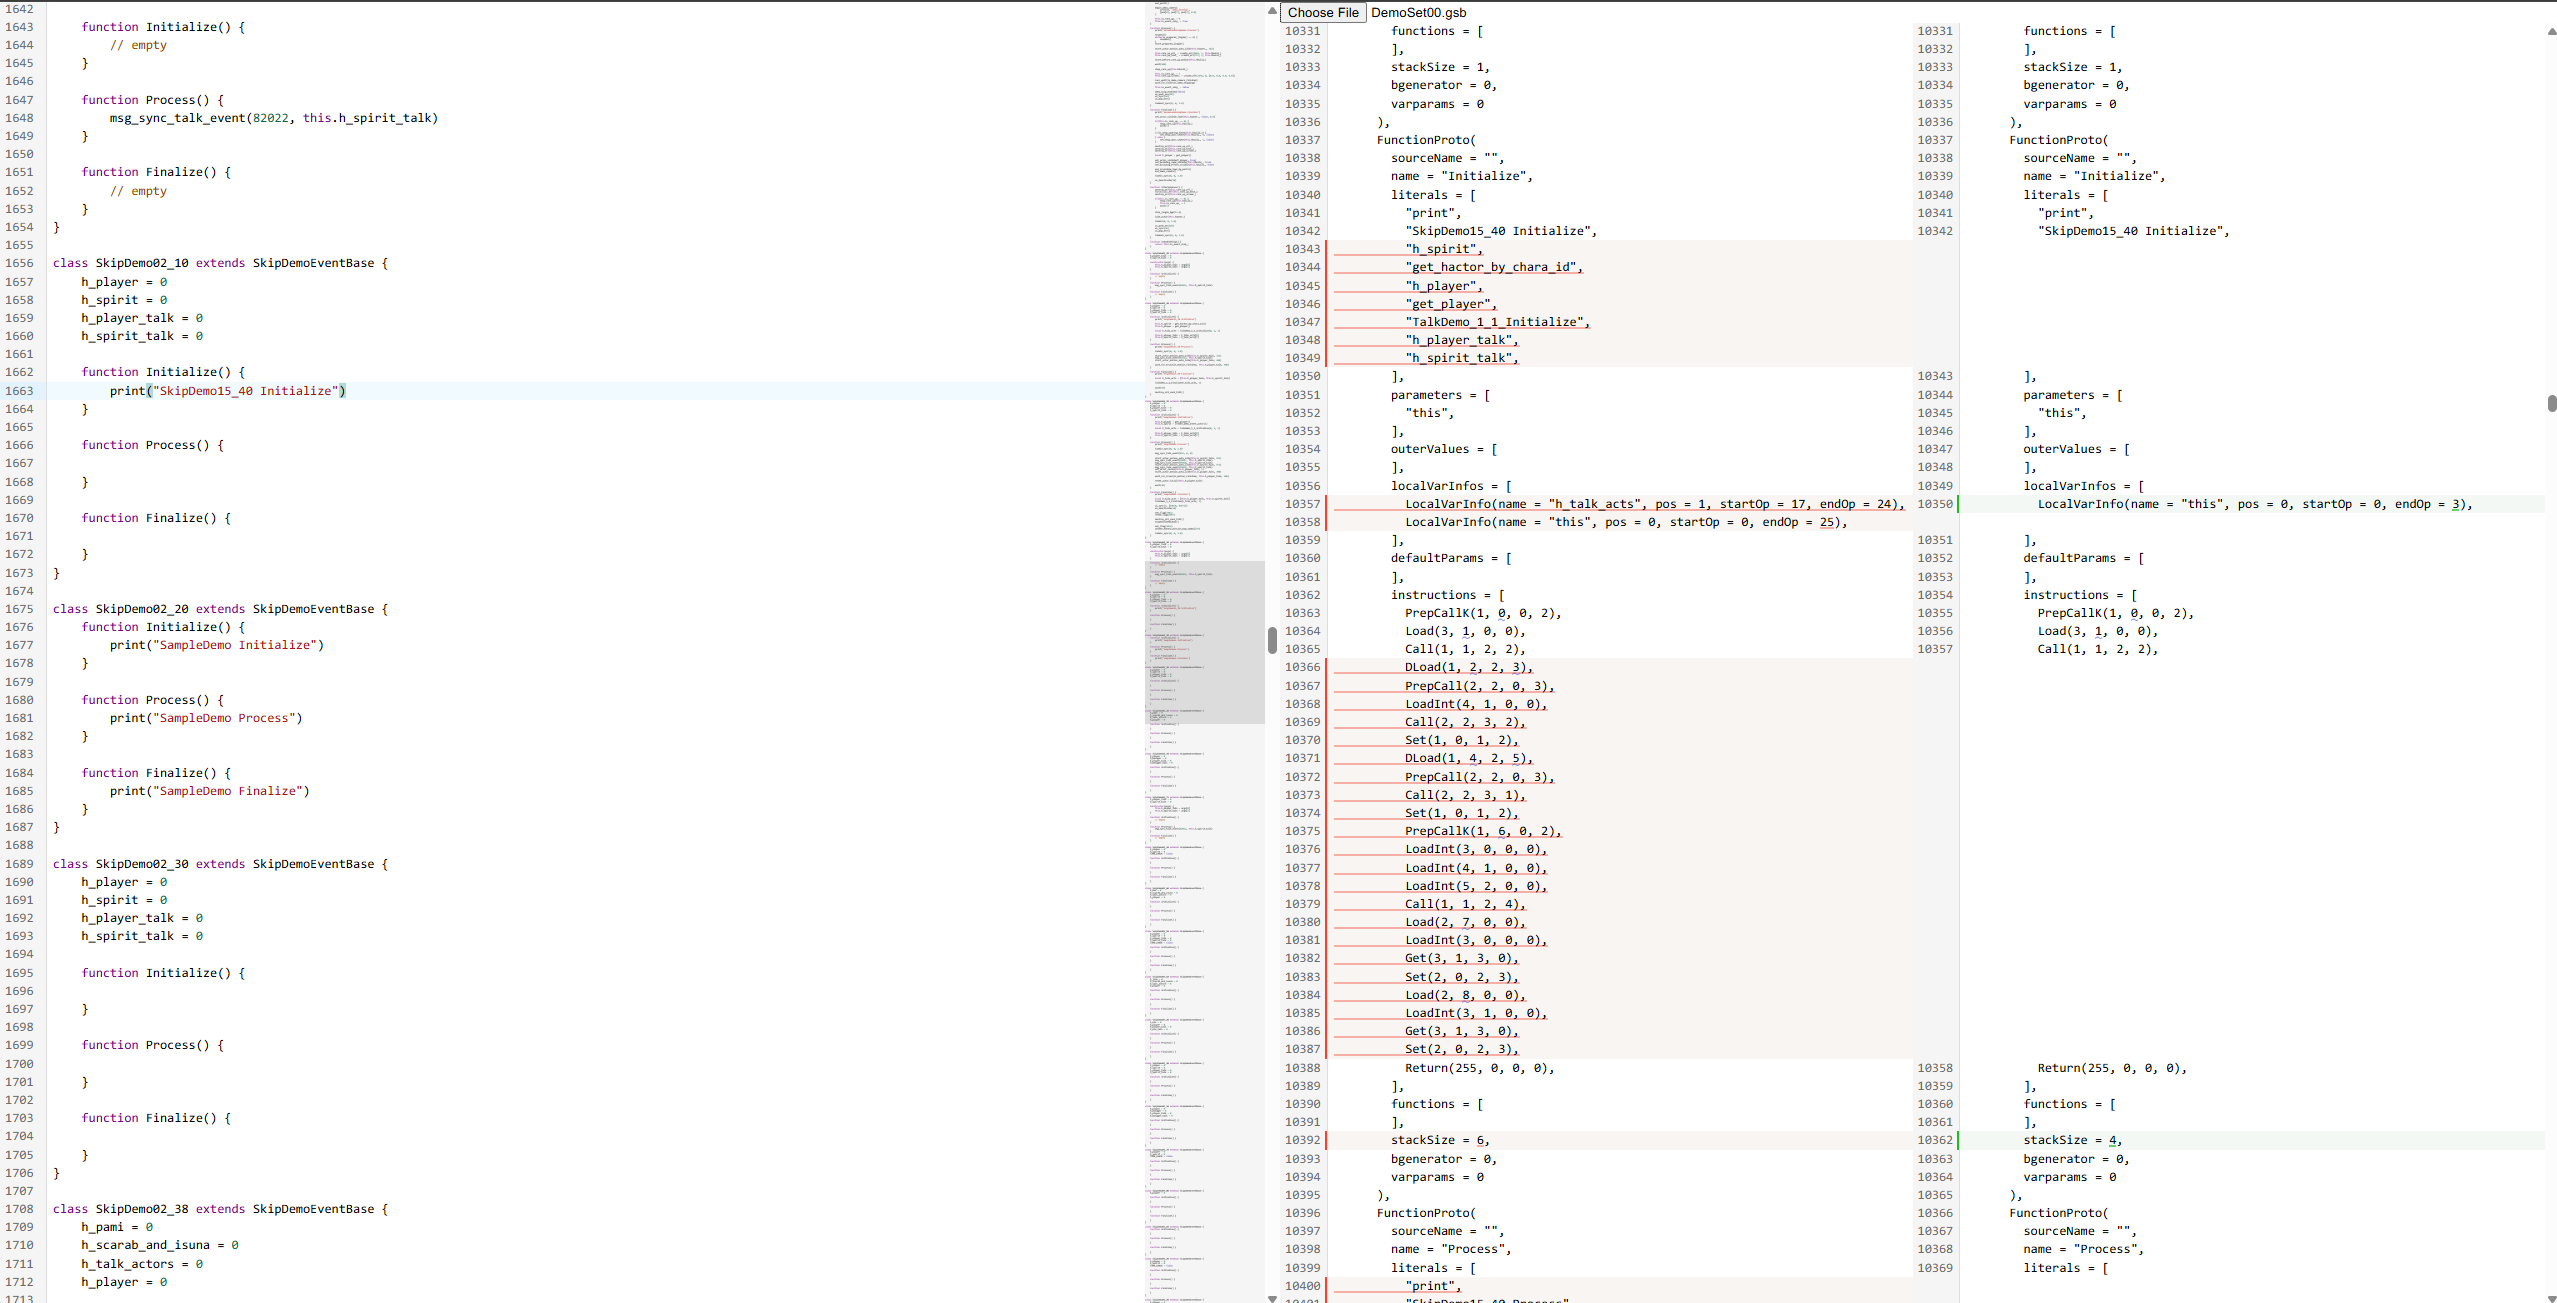The image size is (2557, 1303).
Task: Click the class SkipDemo02_38 declaration line
Action: [x=220, y=1209]
